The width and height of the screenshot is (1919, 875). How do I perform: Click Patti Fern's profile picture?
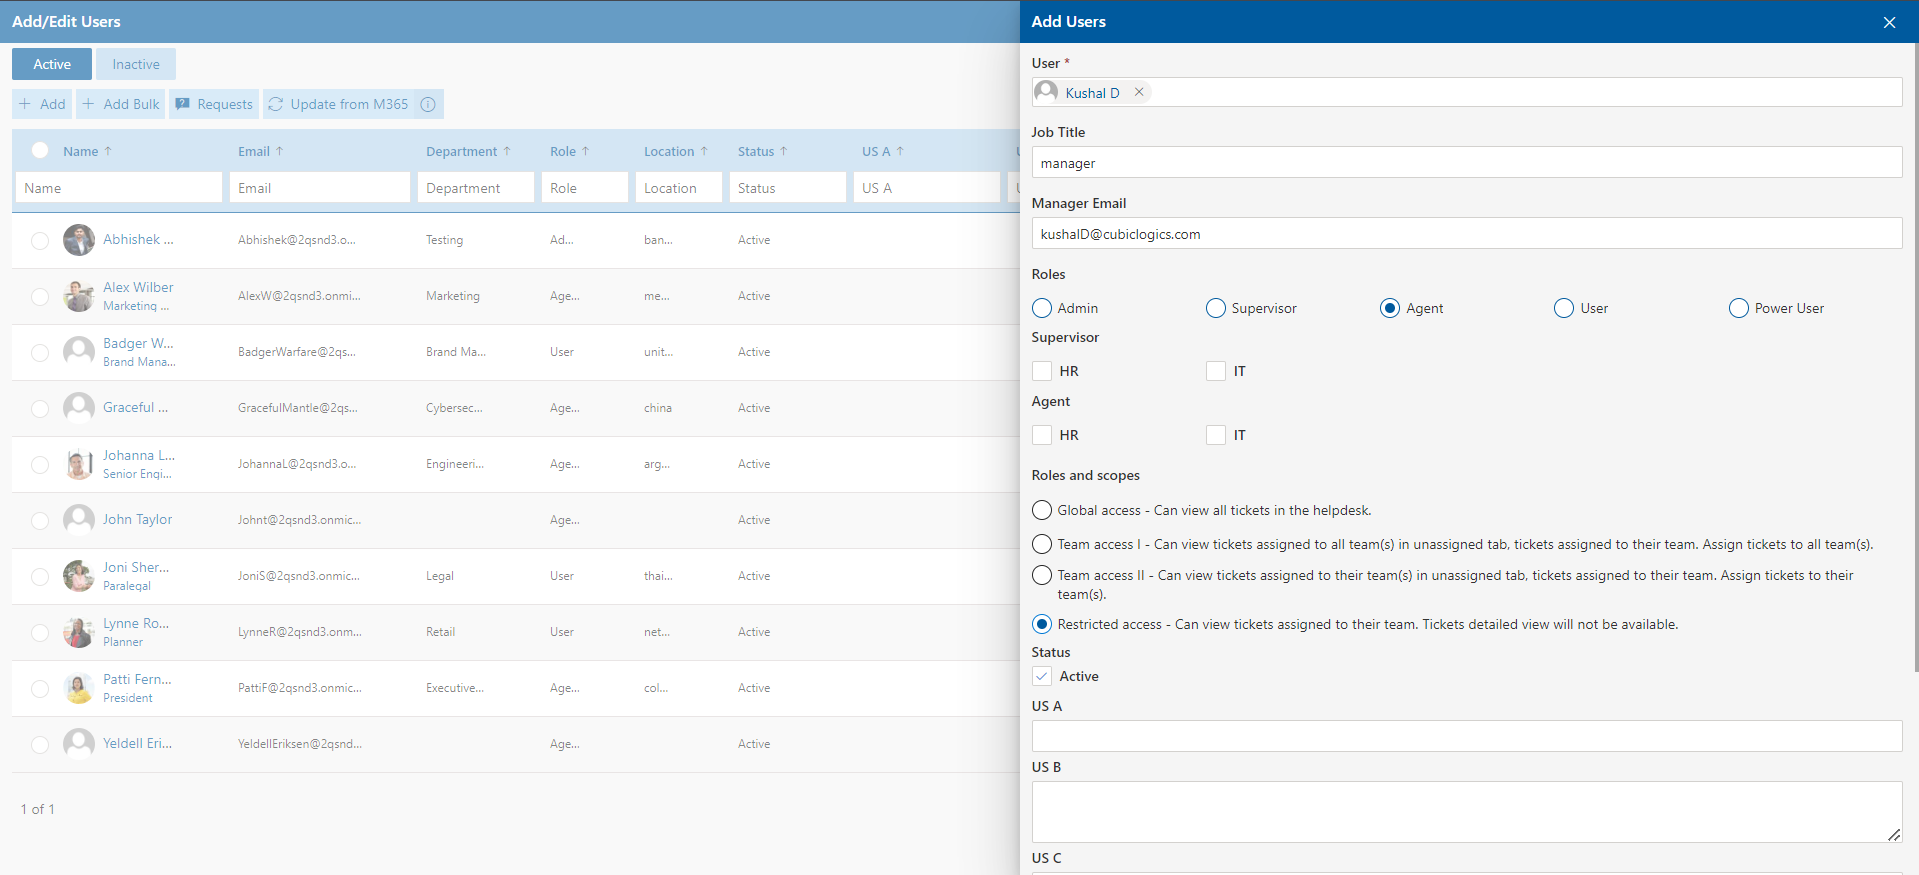79,688
